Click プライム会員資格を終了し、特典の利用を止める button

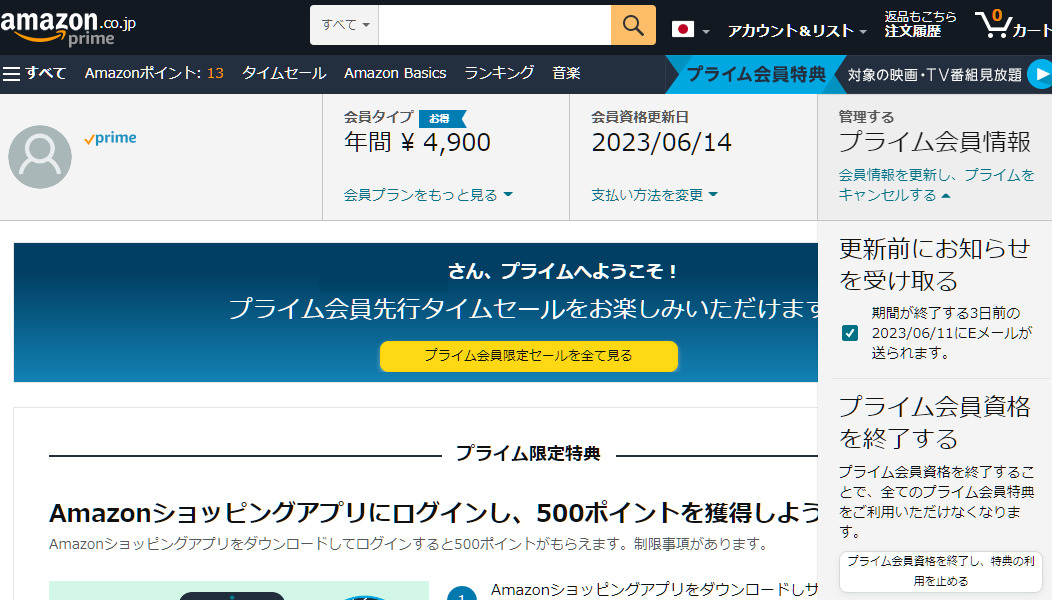point(940,571)
